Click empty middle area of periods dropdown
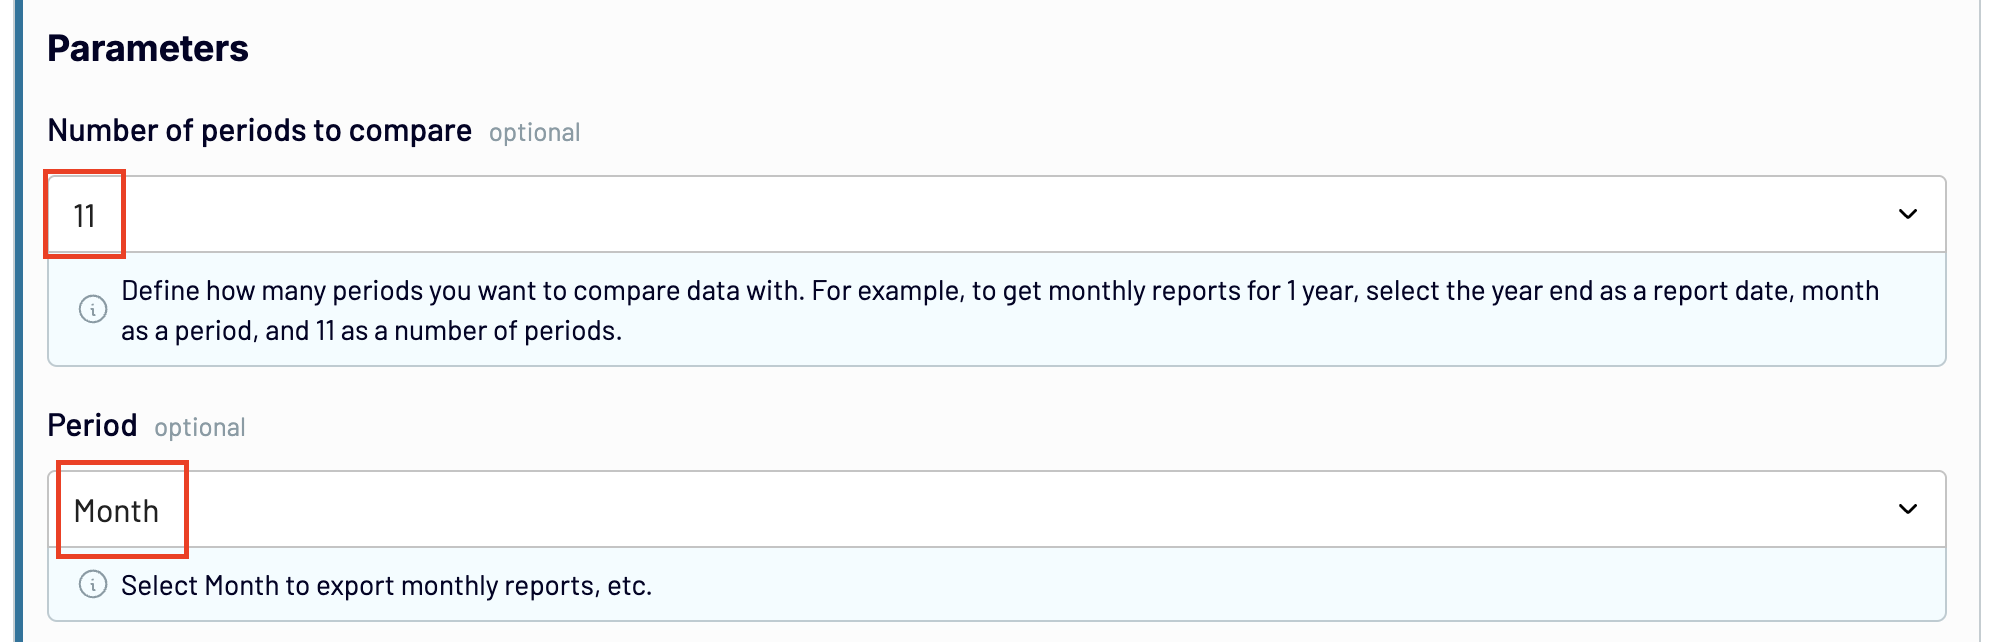Image resolution: width=1992 pixels, height=642 pixels. tap(1000, 214)
